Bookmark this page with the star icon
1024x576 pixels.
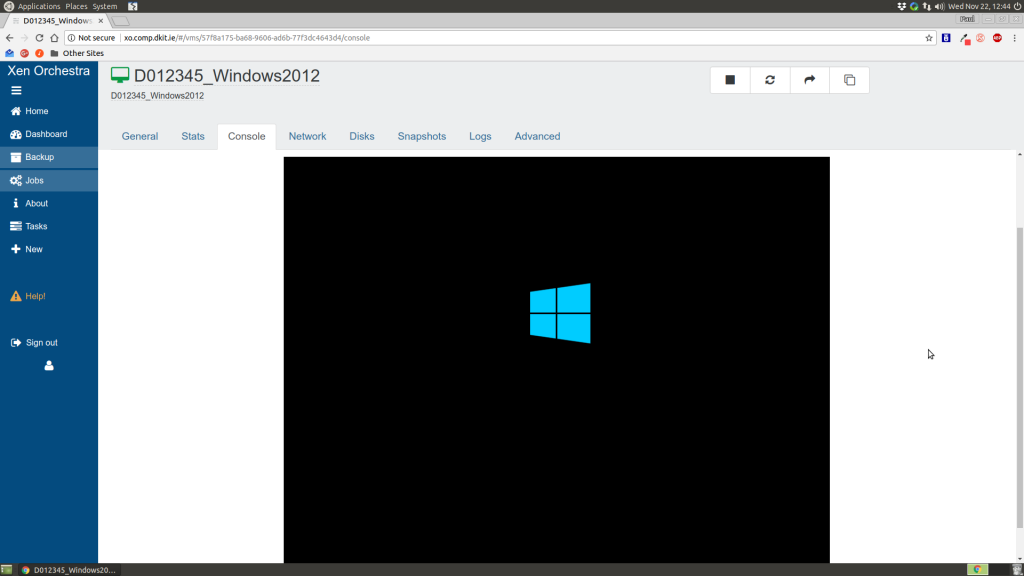coord(929,38)
